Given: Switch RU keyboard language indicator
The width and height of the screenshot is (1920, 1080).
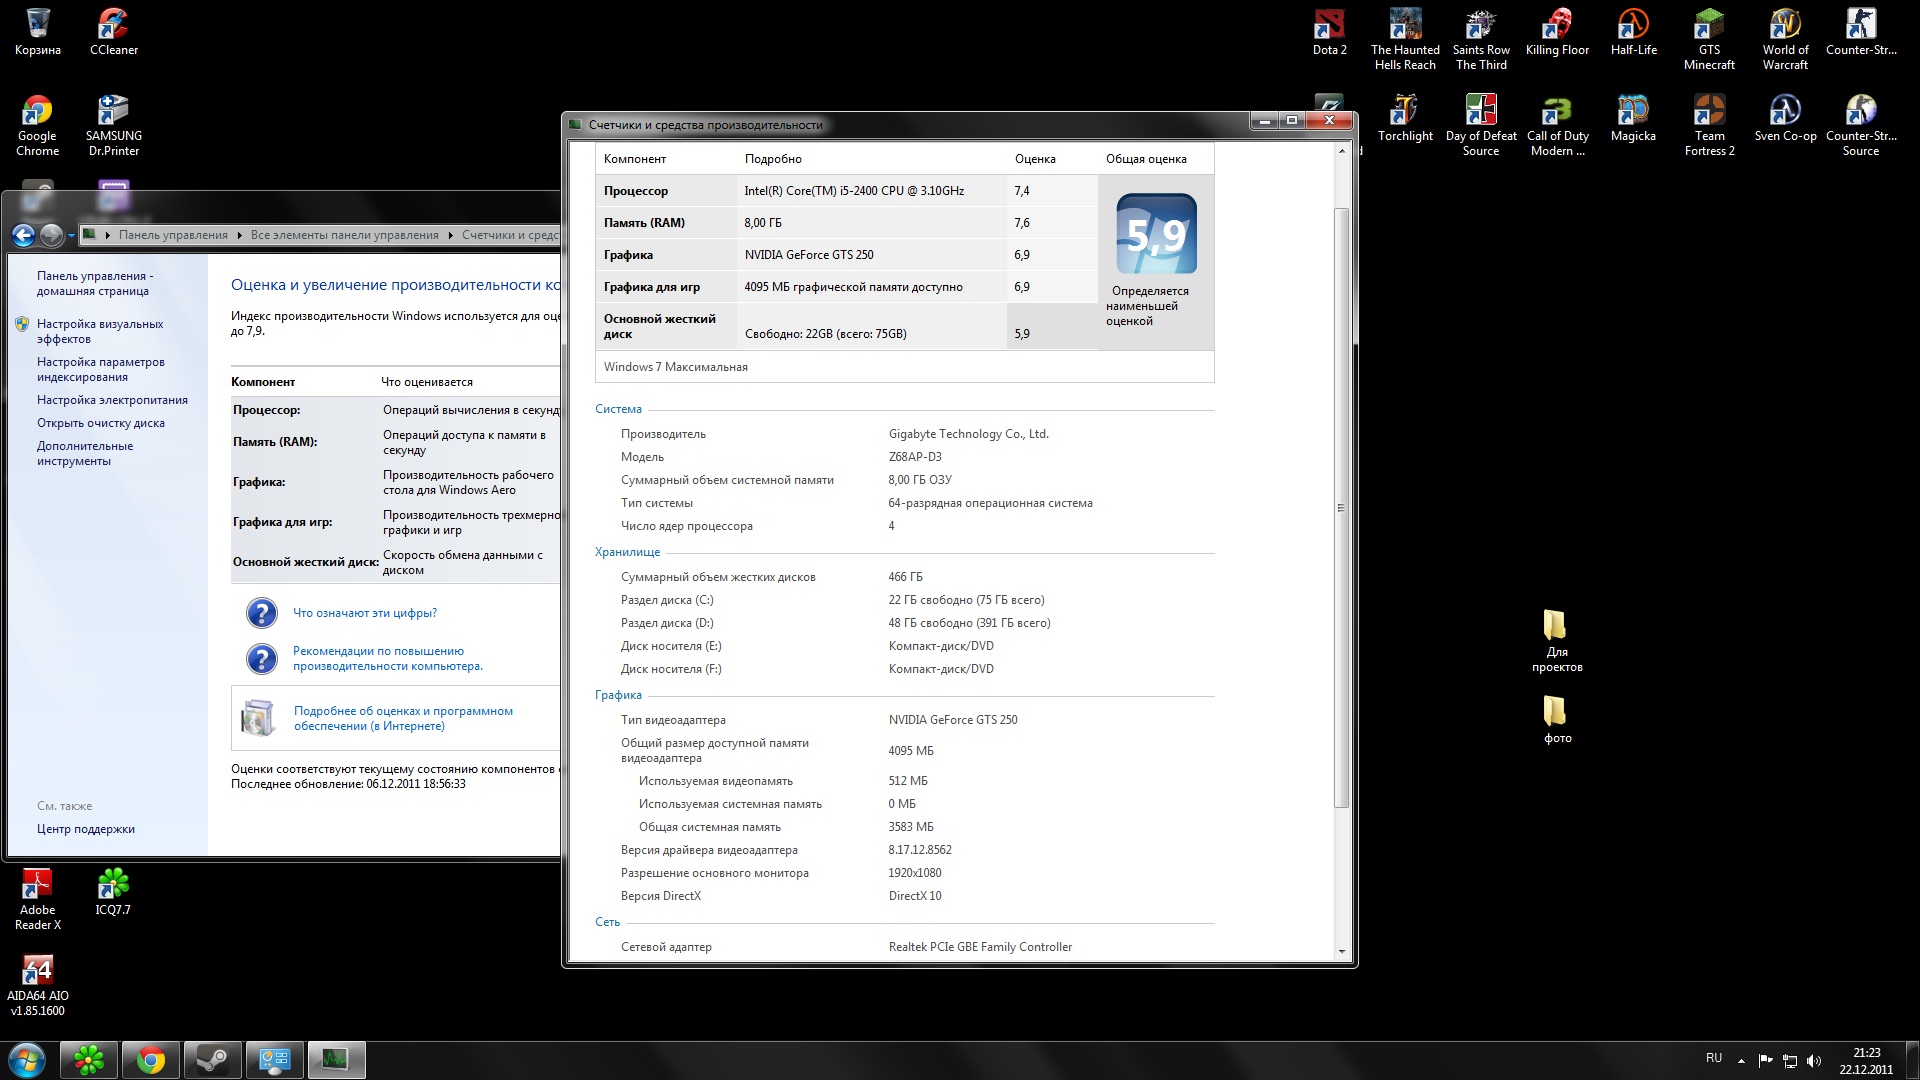Looking at the screenshot, I should click(x=1714, y=1058).
